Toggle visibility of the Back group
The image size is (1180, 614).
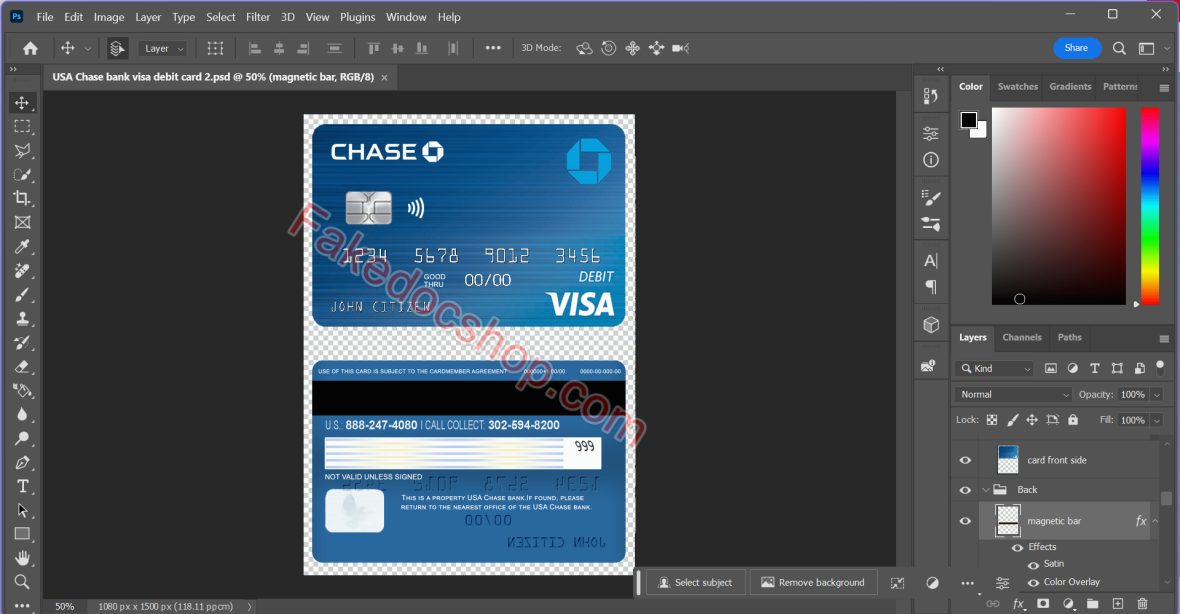965,490
